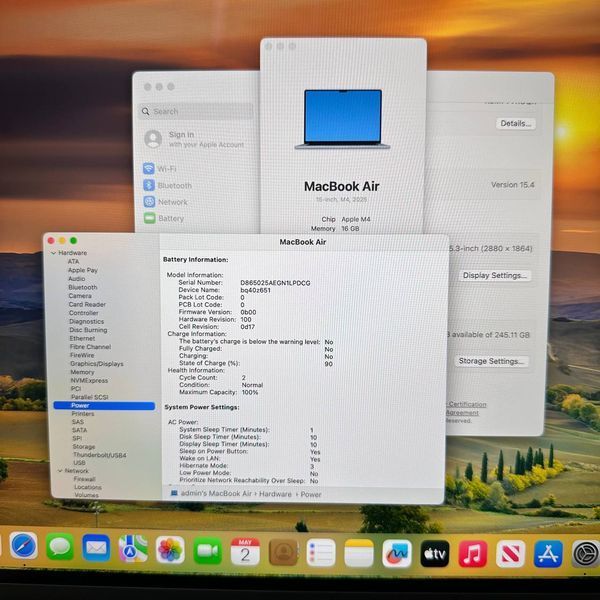
Task: Launch App Store from the Dock
Action: pos(548,554)
